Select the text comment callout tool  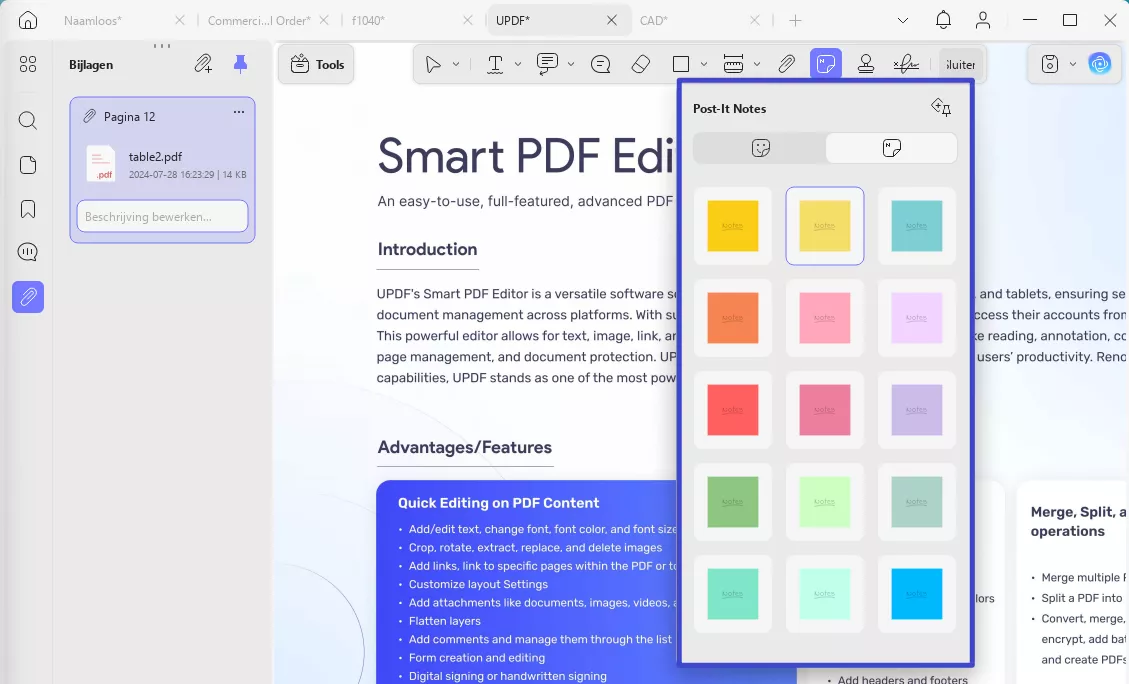click(547, 64)
